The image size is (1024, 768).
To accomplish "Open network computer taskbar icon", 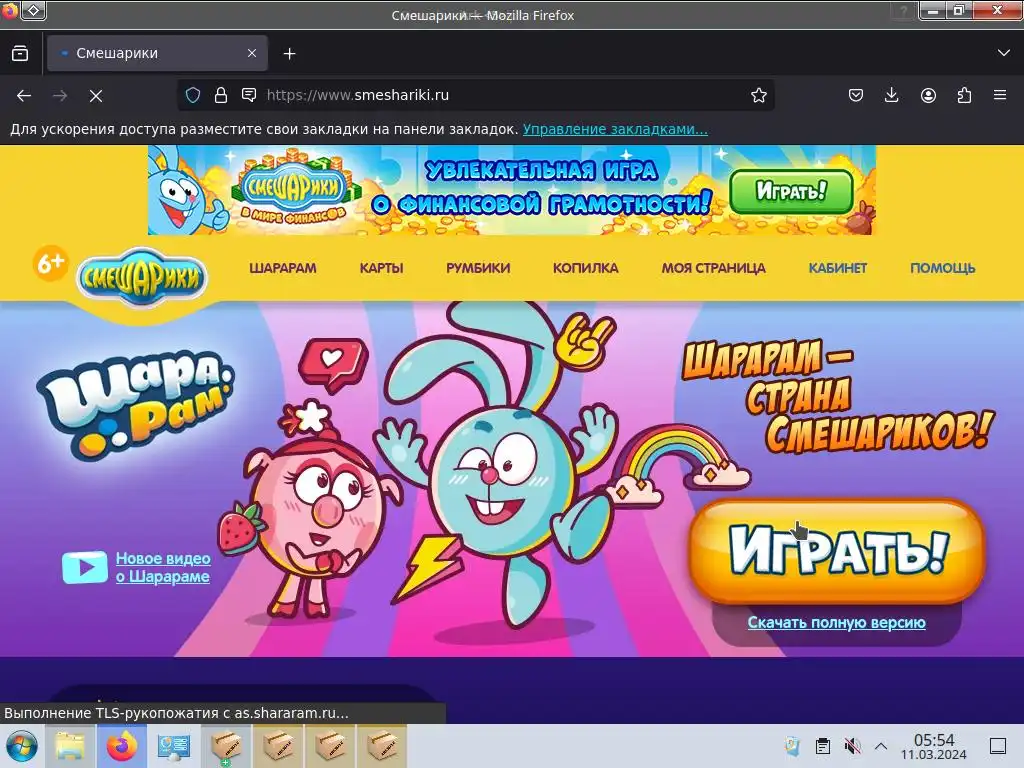I will (x=174, y=746).
